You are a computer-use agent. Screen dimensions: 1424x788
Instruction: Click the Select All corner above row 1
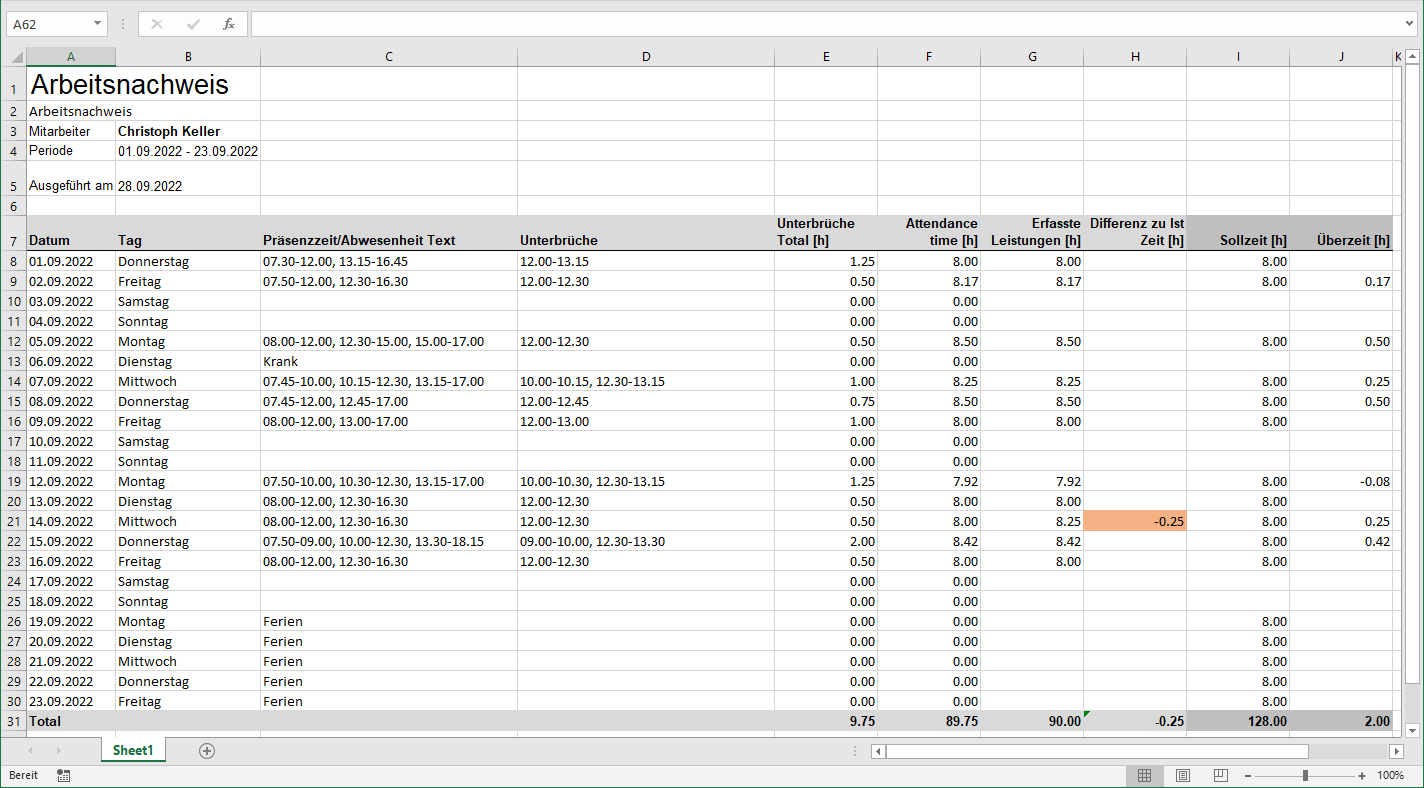tap(14, 56)
